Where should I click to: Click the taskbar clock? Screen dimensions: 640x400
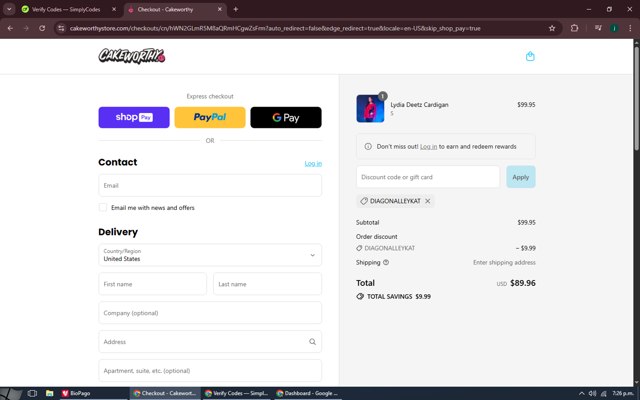point(623,393)
